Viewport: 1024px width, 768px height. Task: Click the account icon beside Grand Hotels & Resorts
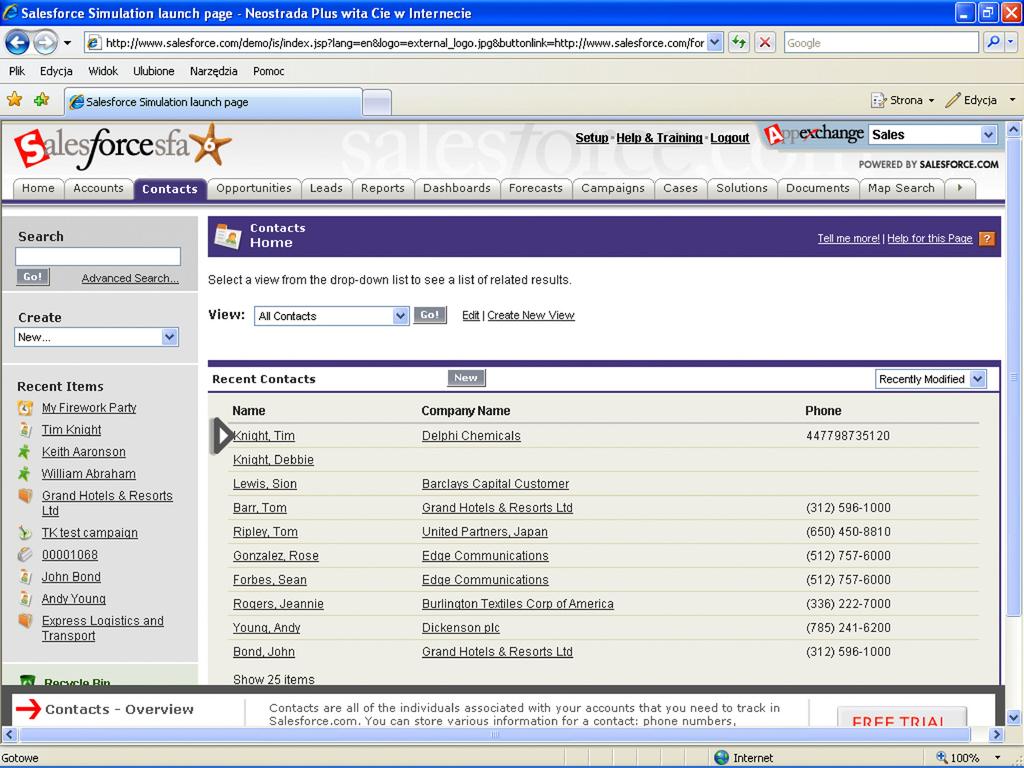tap(25, 496)
